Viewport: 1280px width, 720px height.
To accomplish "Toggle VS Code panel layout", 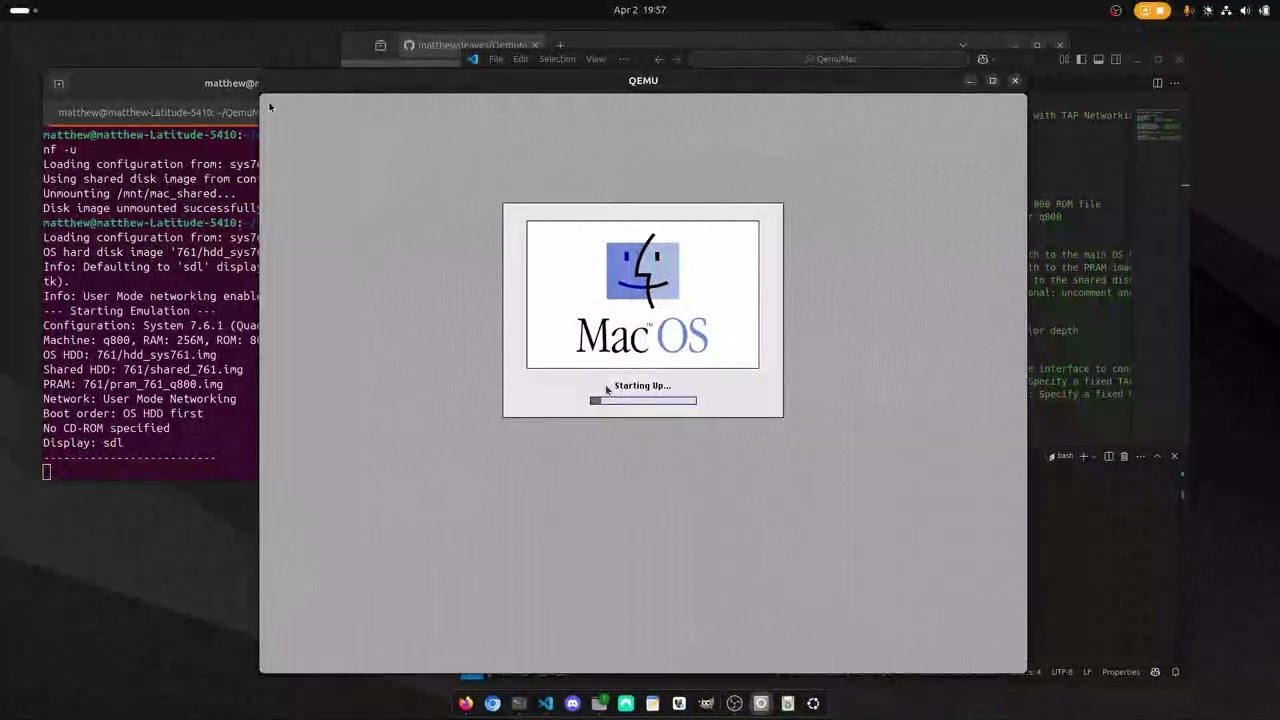I will coord(1098,59).
